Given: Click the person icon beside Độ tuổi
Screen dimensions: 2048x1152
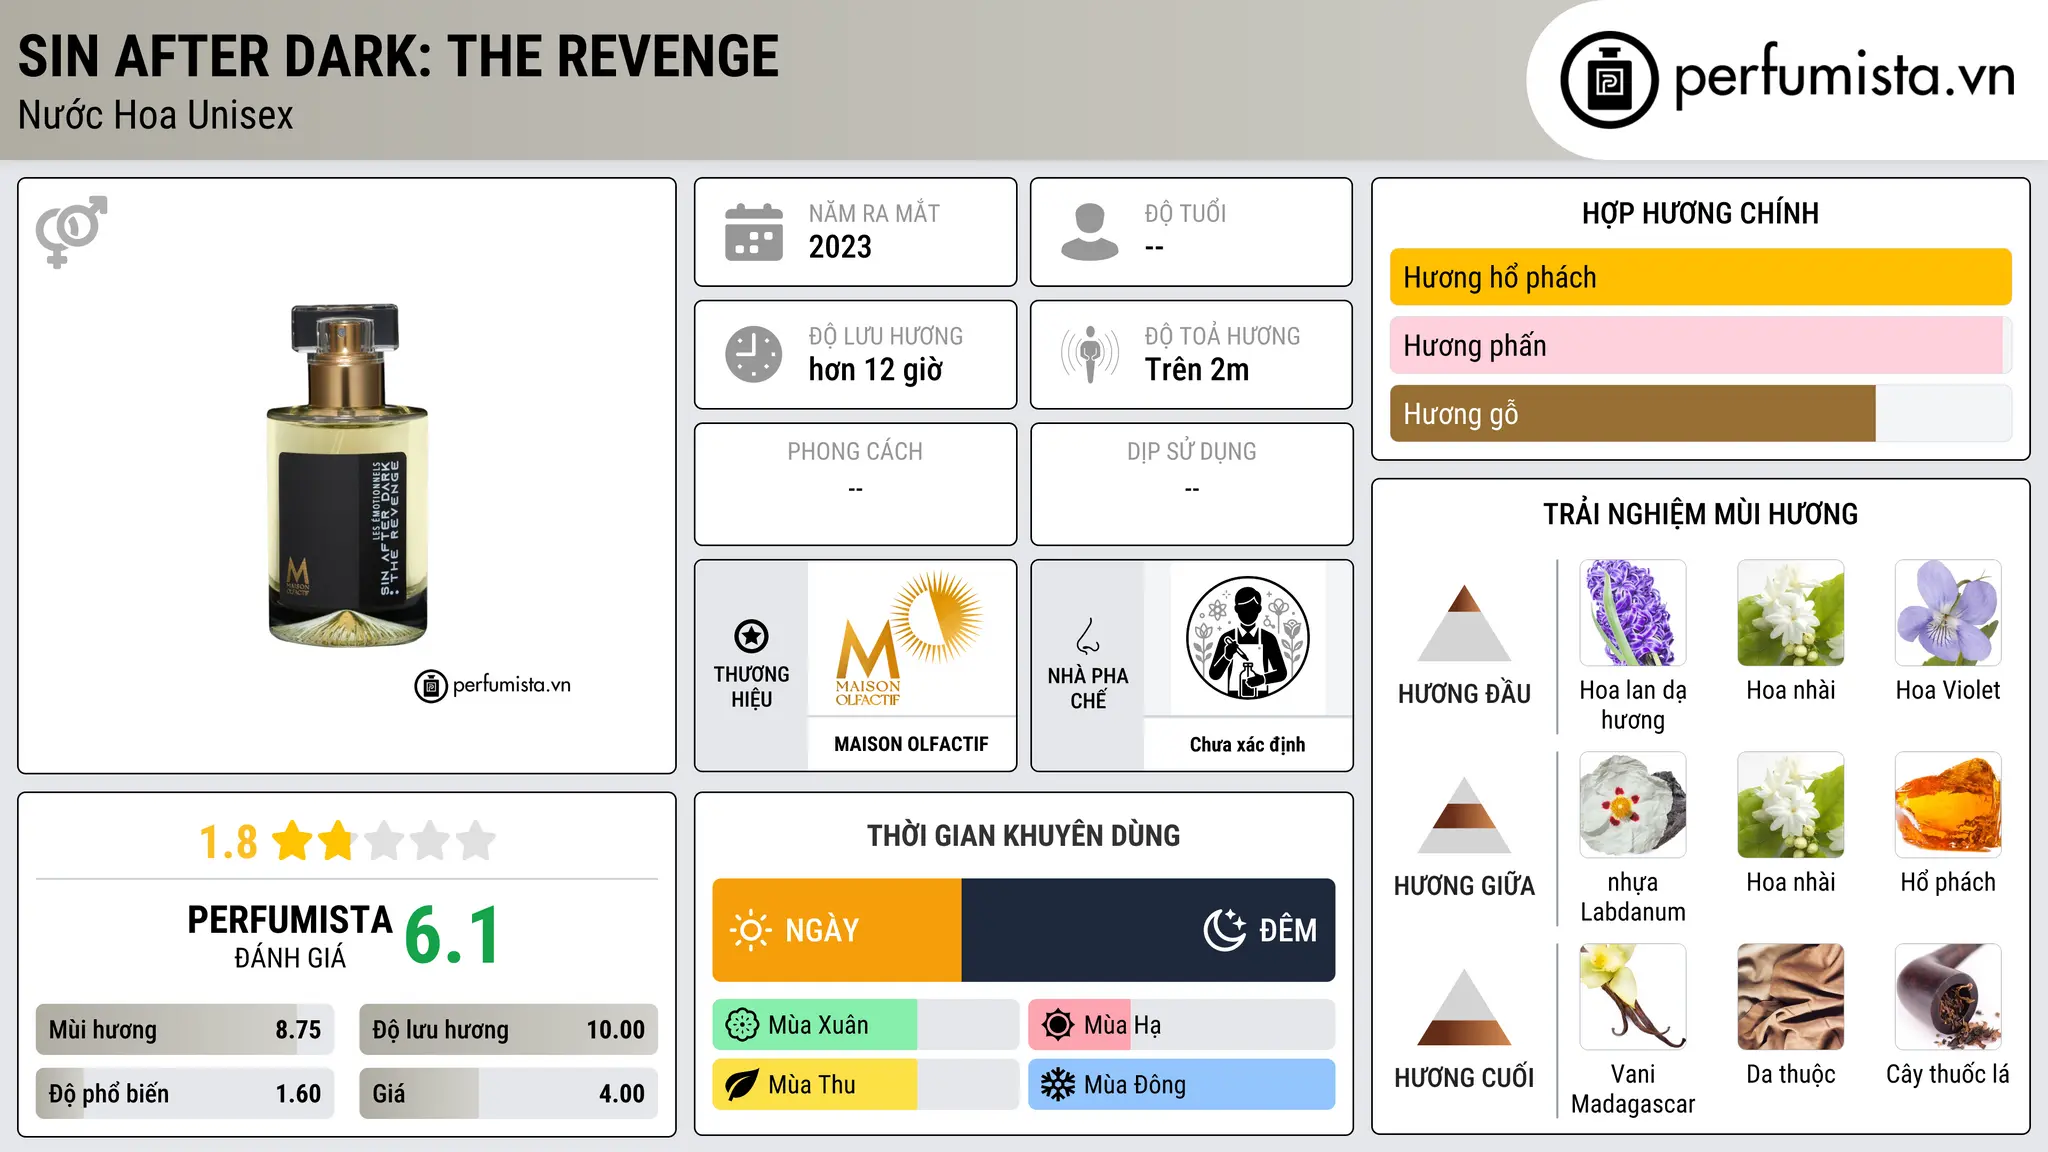Looking at the screenshot, I should (x=1089, y=232).
